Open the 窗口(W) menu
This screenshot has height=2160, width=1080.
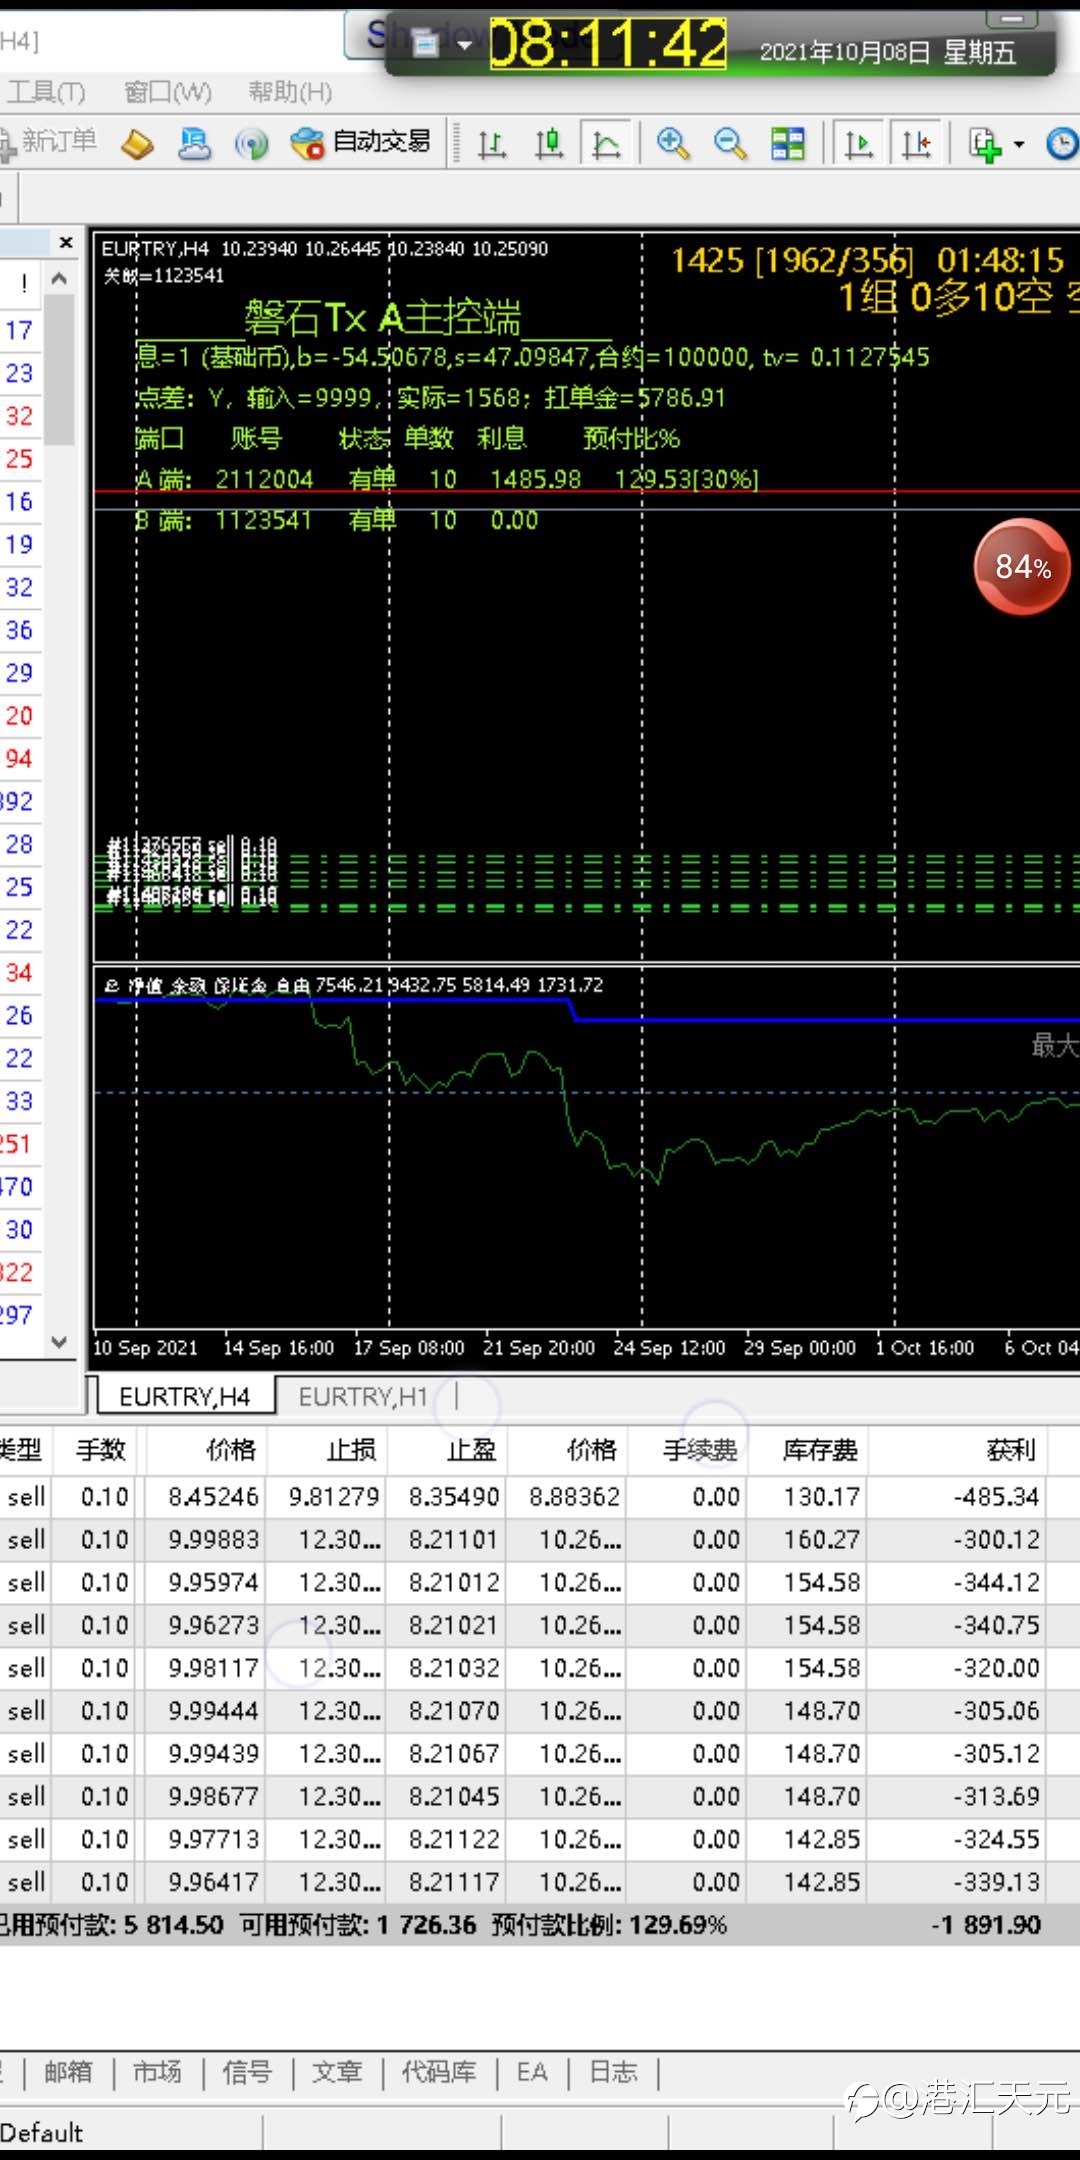168,92
